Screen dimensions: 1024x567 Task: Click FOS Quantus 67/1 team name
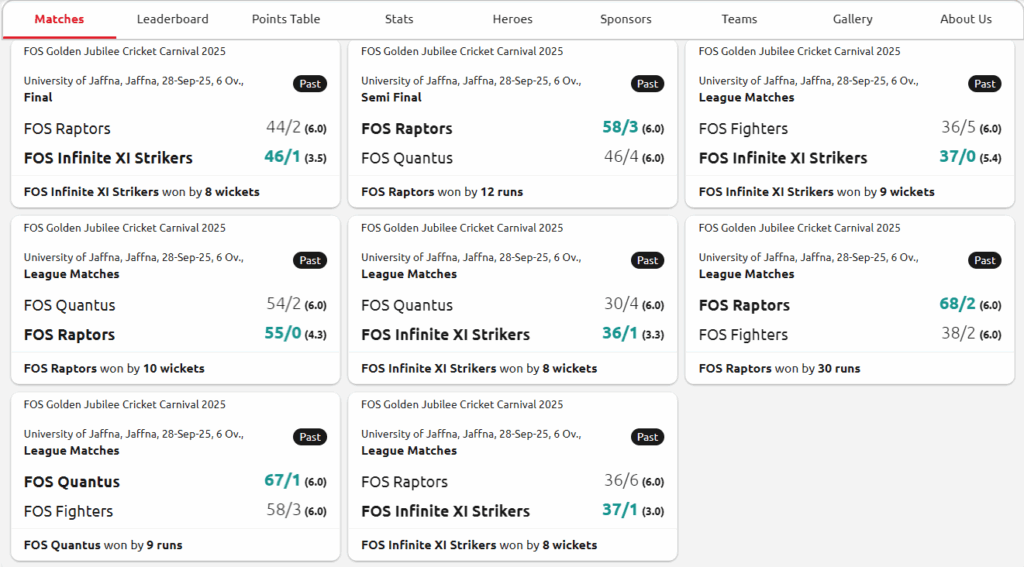(72, 482)
